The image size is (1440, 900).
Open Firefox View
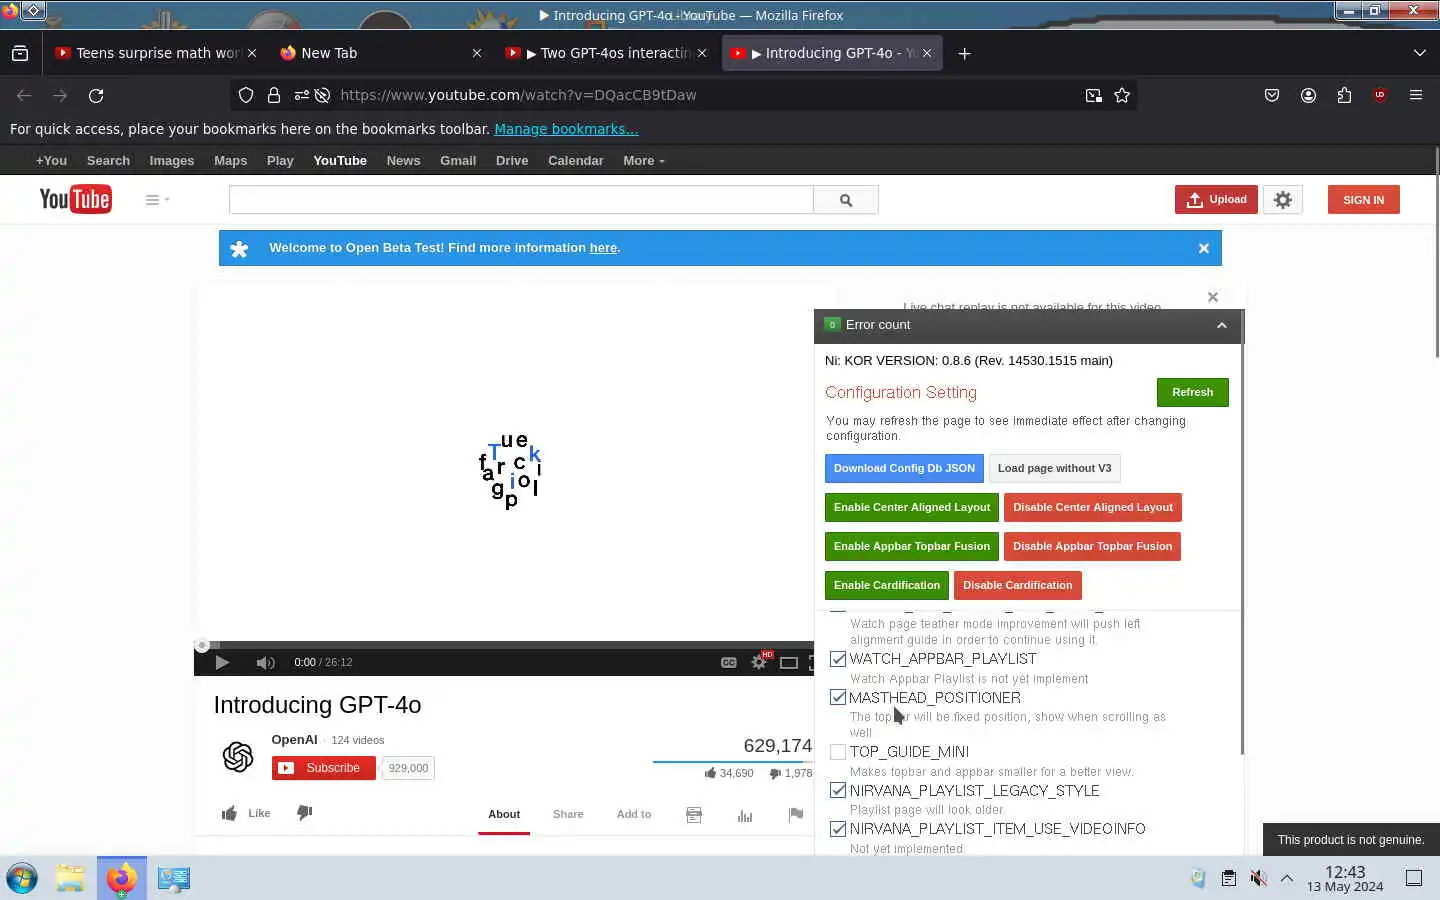click(20, 53)
